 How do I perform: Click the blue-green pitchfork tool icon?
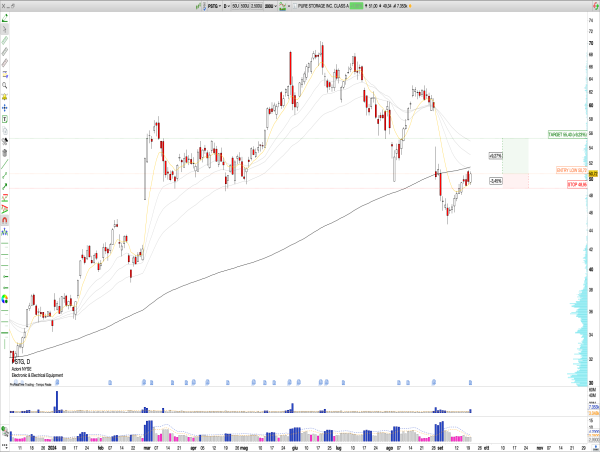5,232
